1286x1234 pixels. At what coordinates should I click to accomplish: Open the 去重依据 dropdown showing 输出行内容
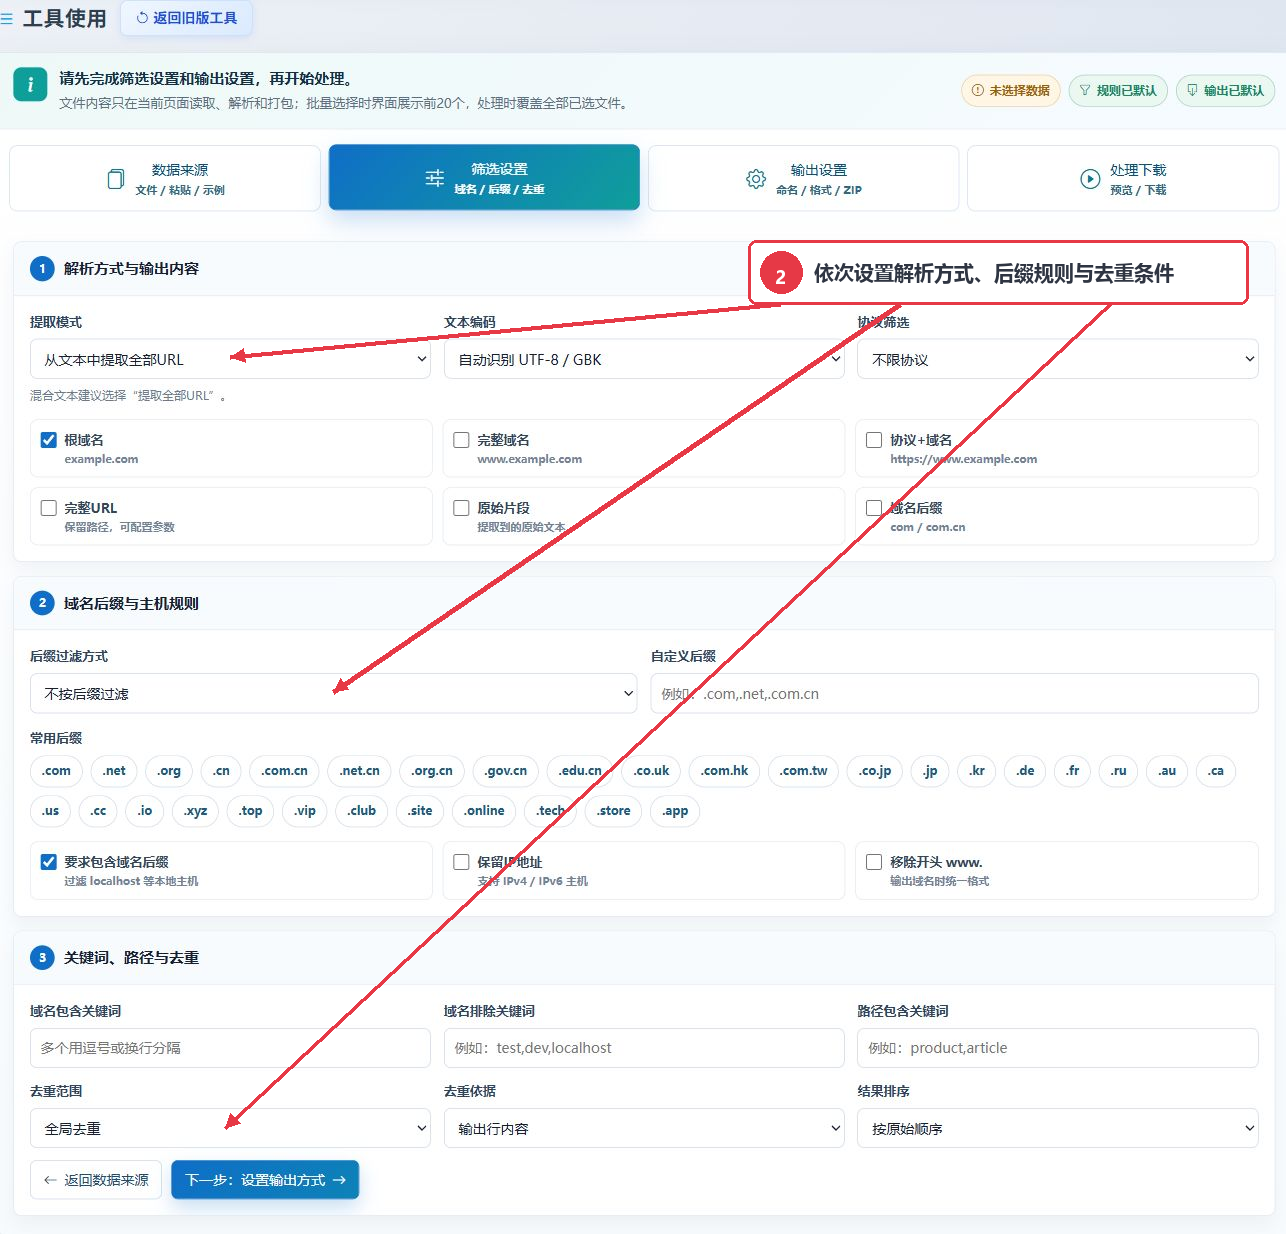click(x=644, y=1128)
